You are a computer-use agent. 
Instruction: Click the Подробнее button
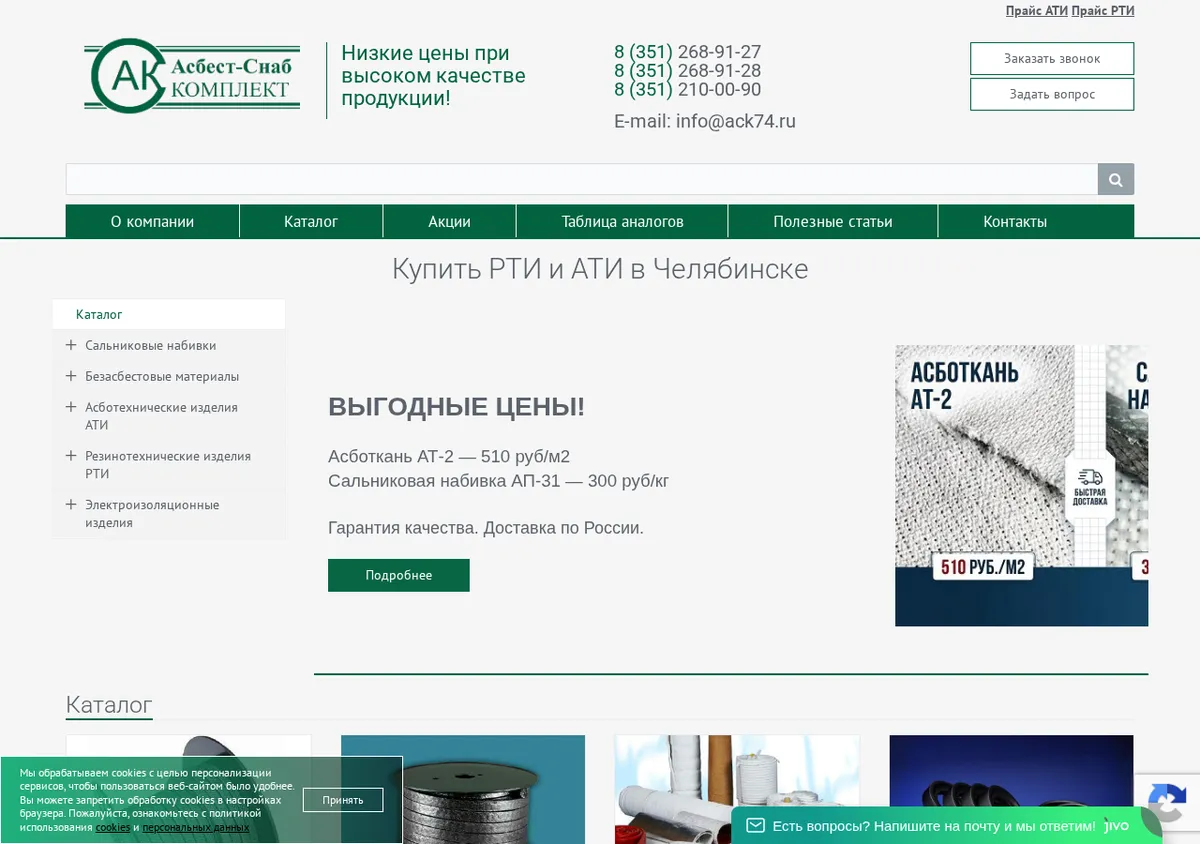(x=399, y=575)
